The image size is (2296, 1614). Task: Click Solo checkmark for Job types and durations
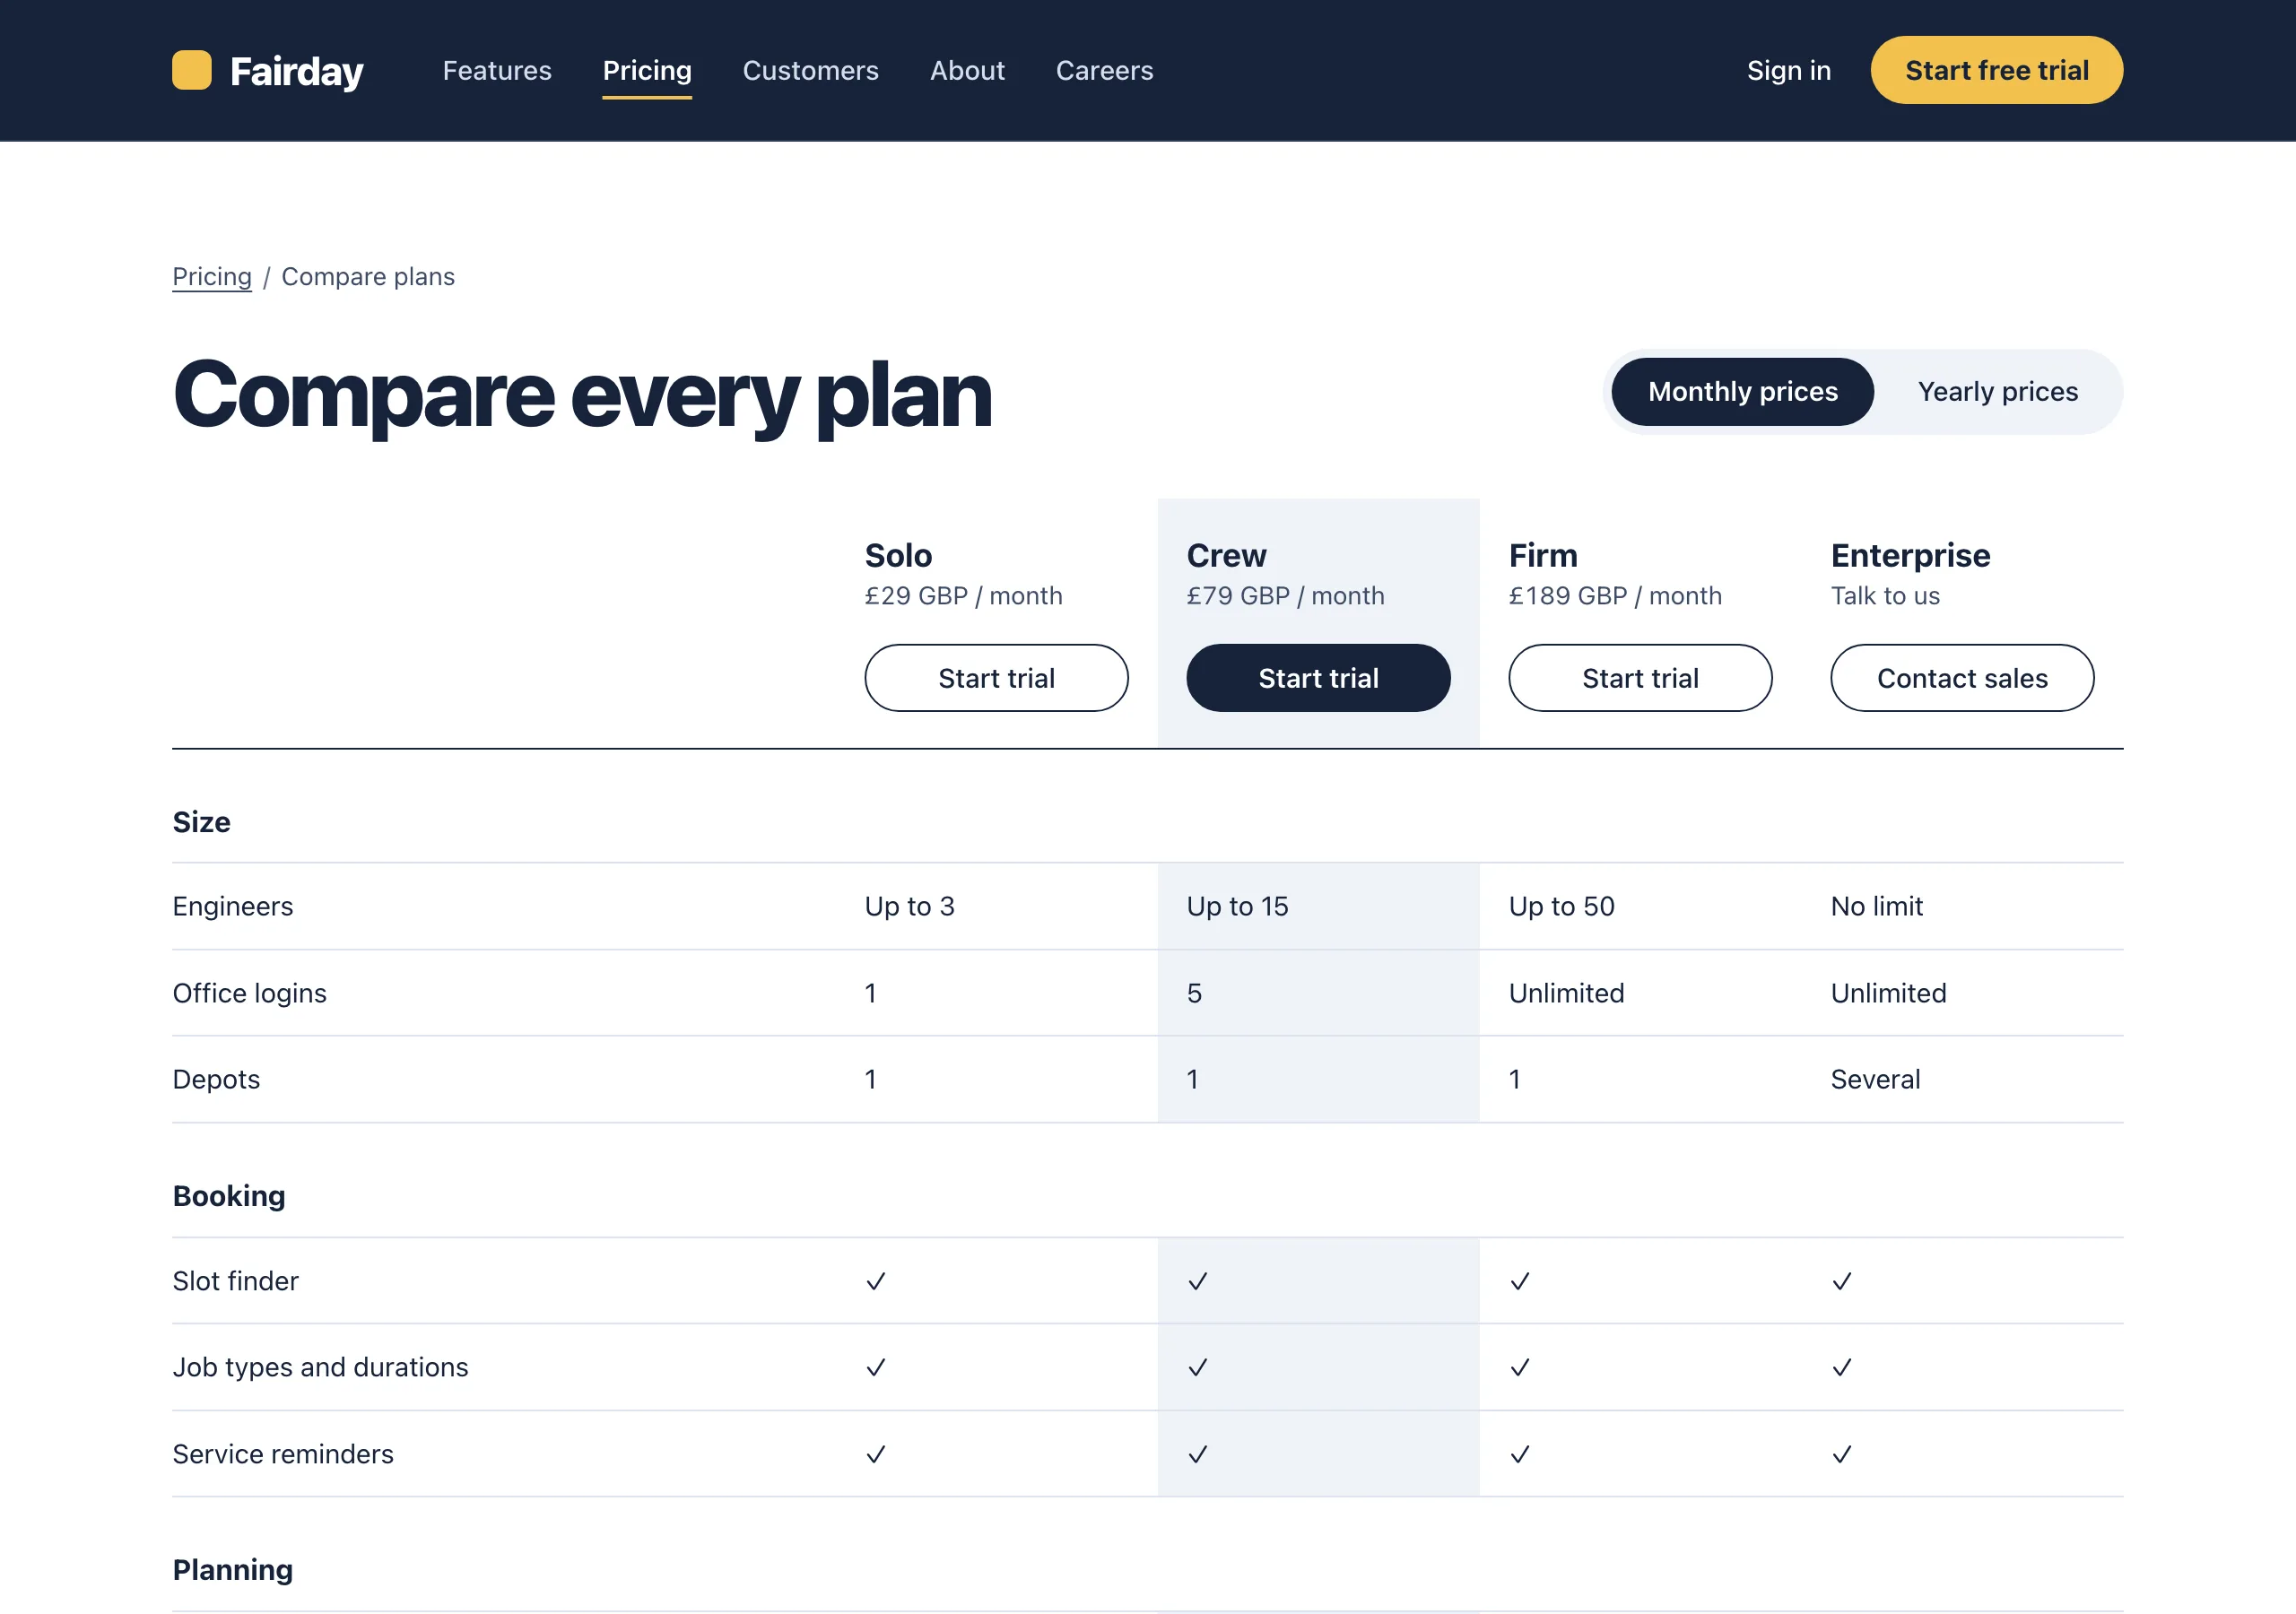pos(876,1367)
